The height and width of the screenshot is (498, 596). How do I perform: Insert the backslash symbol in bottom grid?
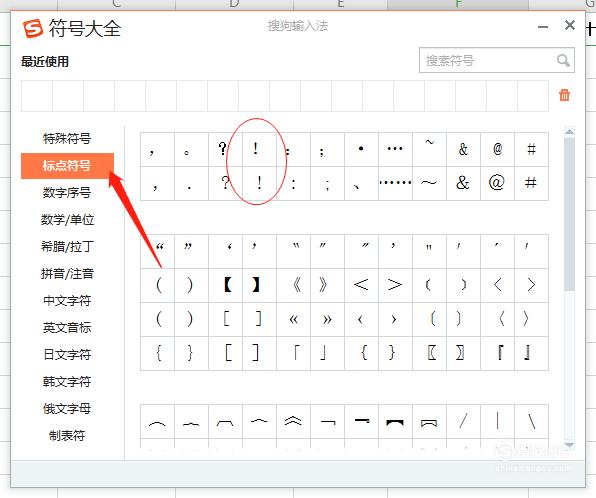531,421
